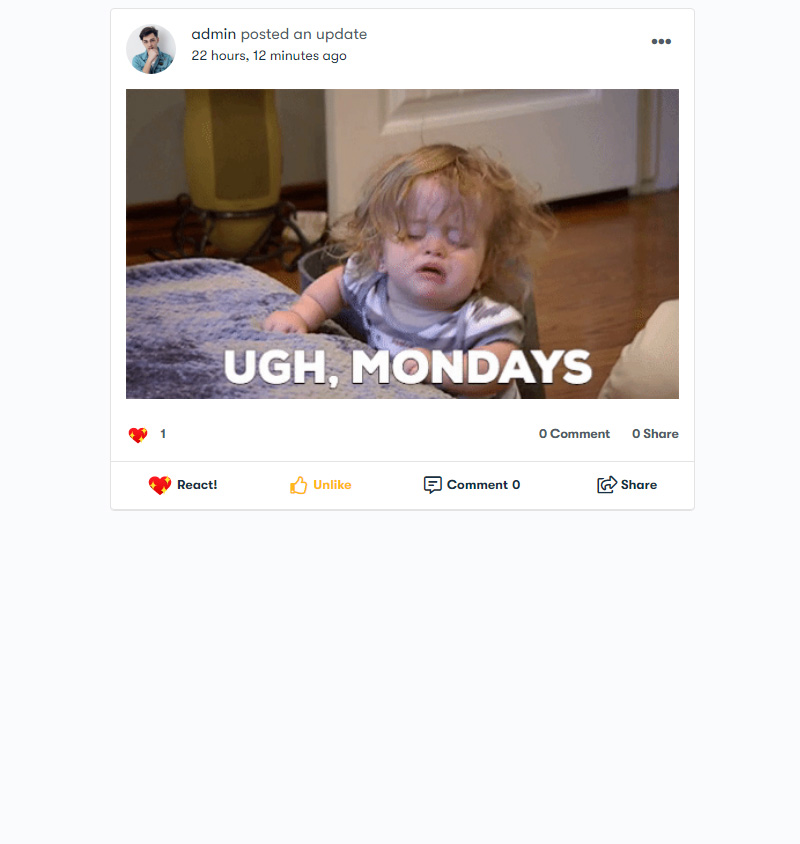Open the post timestamp '22 hours, 12 minutes ago'
This screenshot has width=800, height=844.
[x=269, y=55]
